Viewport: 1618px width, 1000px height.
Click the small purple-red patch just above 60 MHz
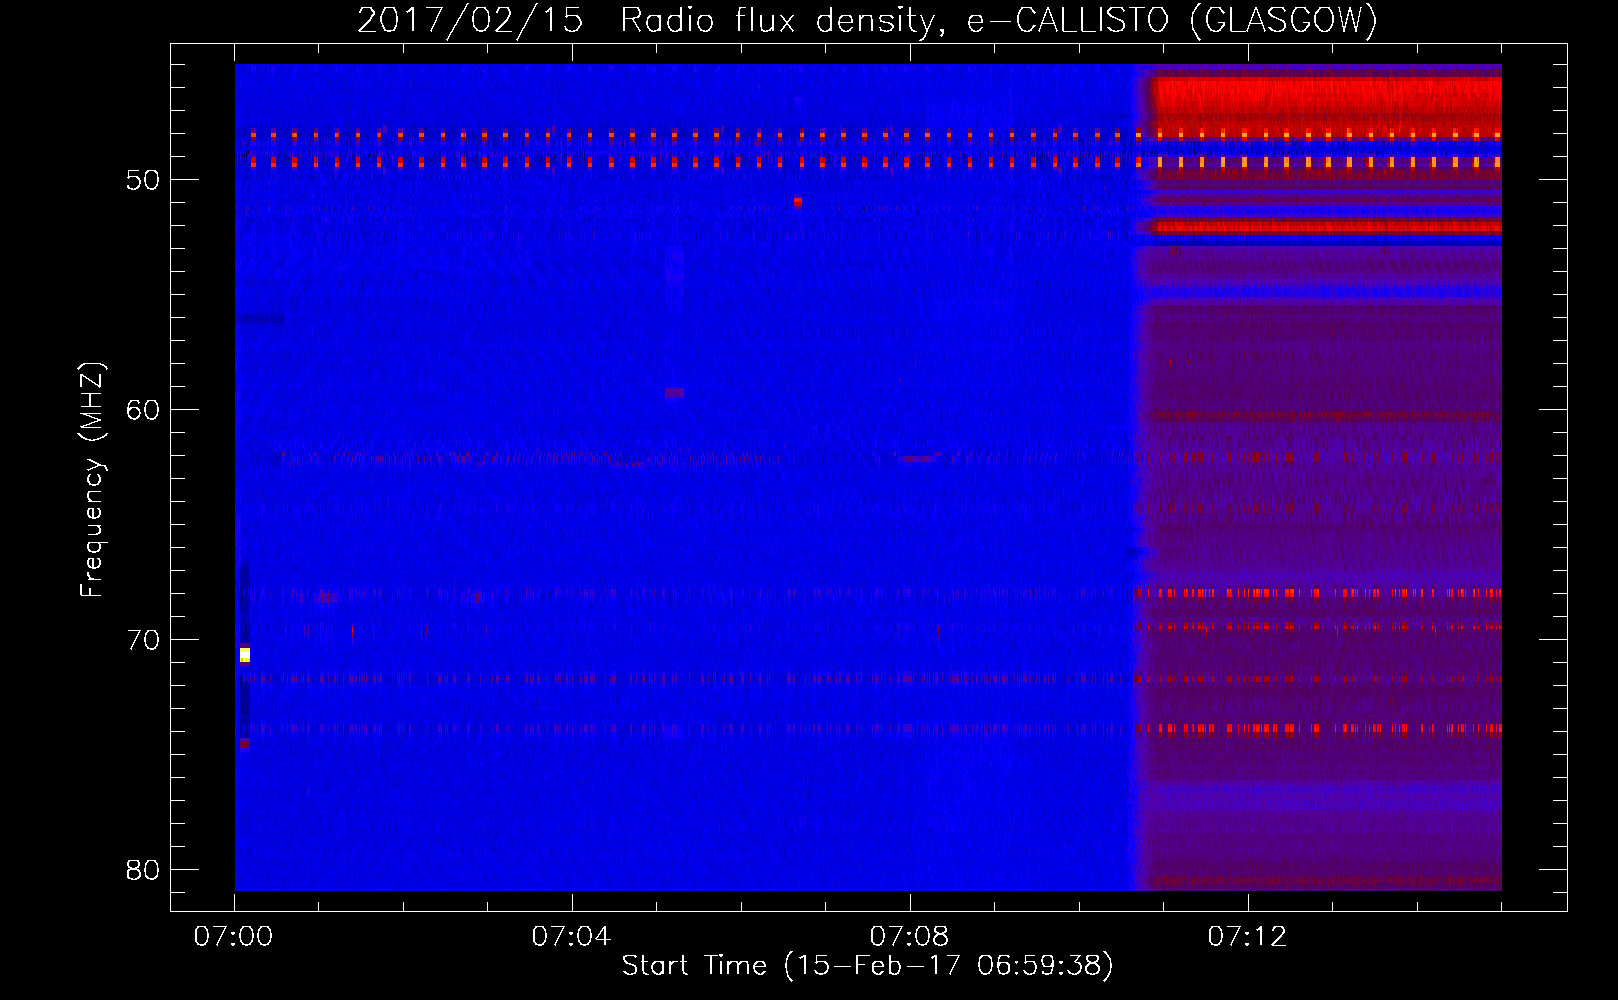click(x=675, y=393)
